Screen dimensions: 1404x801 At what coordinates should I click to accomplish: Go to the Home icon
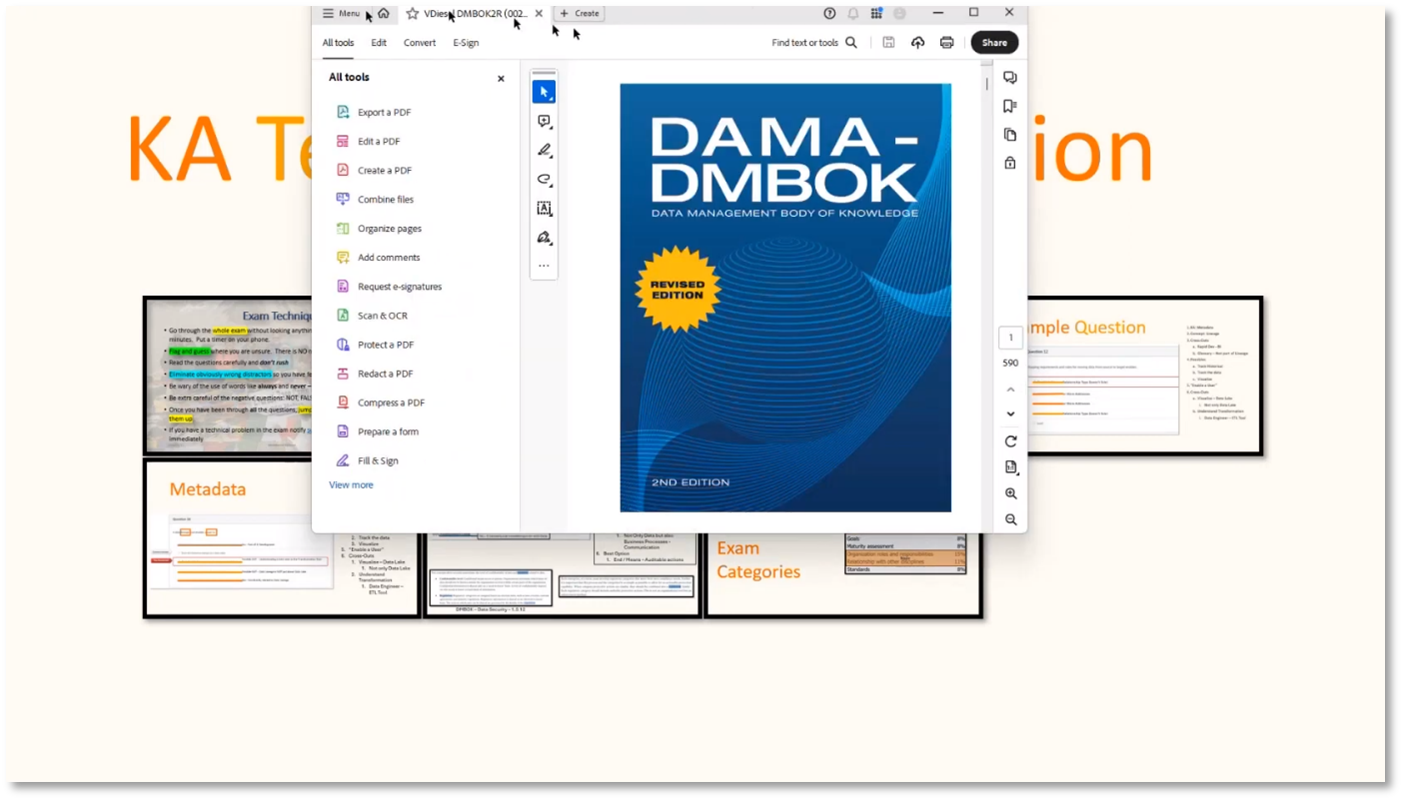[x=383, y=13]
